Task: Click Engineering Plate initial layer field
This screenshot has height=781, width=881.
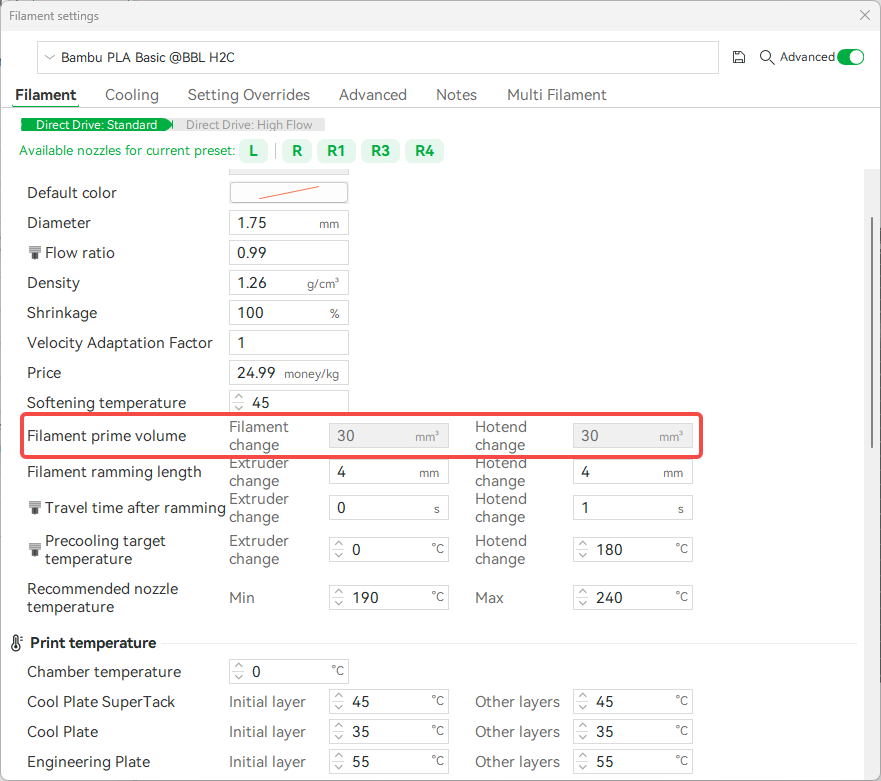Action: pos(389,761)
